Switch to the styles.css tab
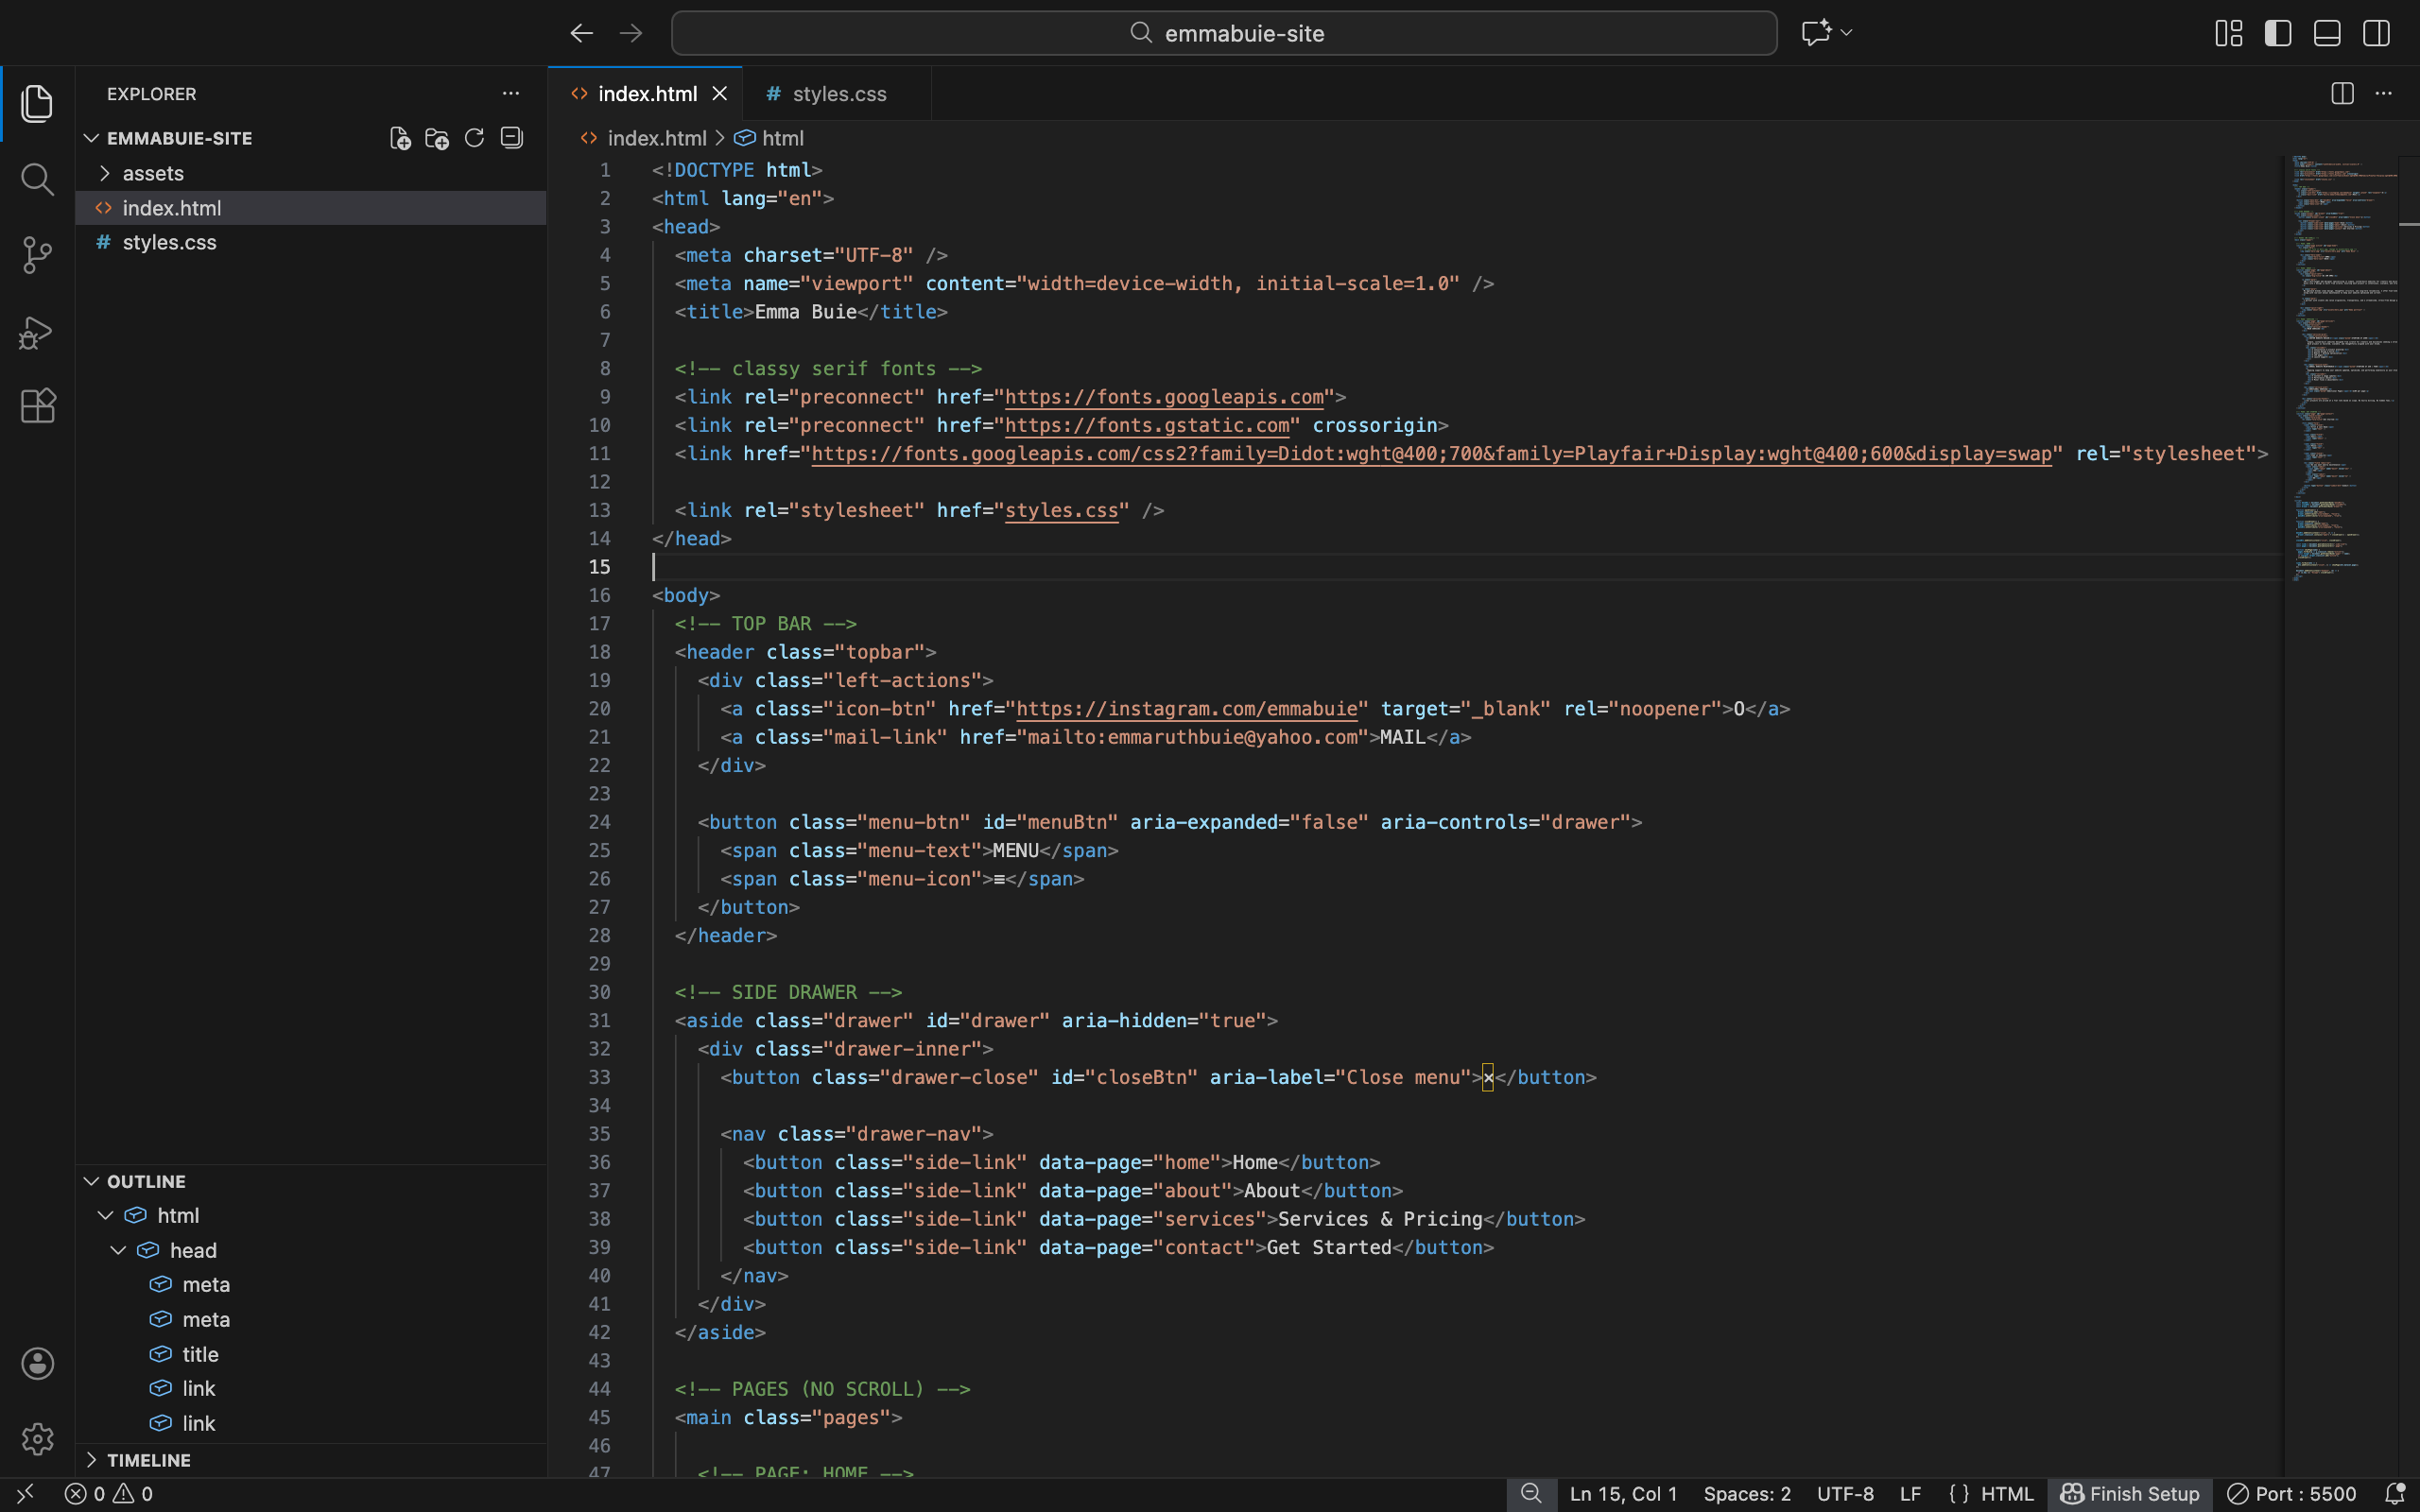Viewport: 2420px width, 1512px height. (x=838, y=94)
